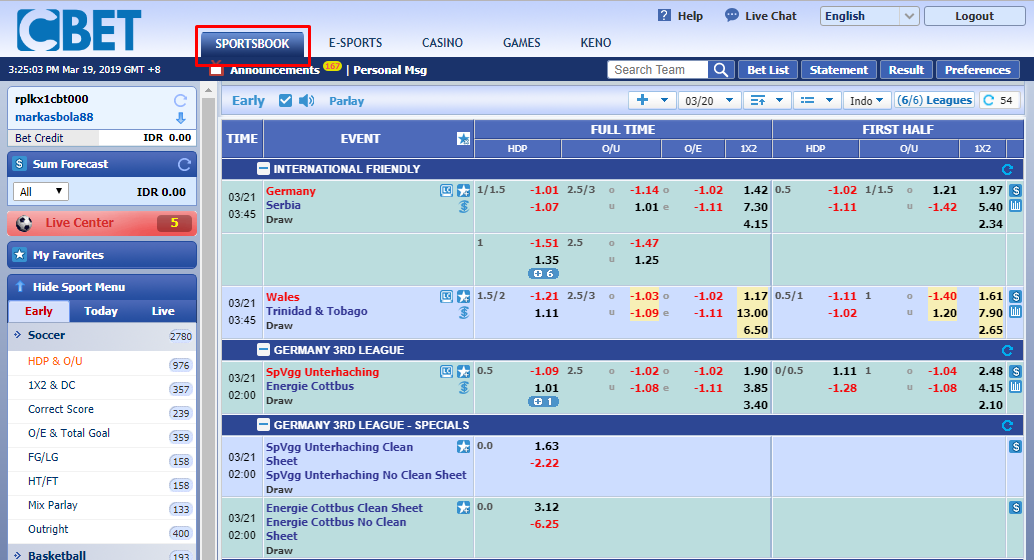Click dollar icon under Germany vs Serbia star
1034x560 pixels.
[x=464, y=206]
